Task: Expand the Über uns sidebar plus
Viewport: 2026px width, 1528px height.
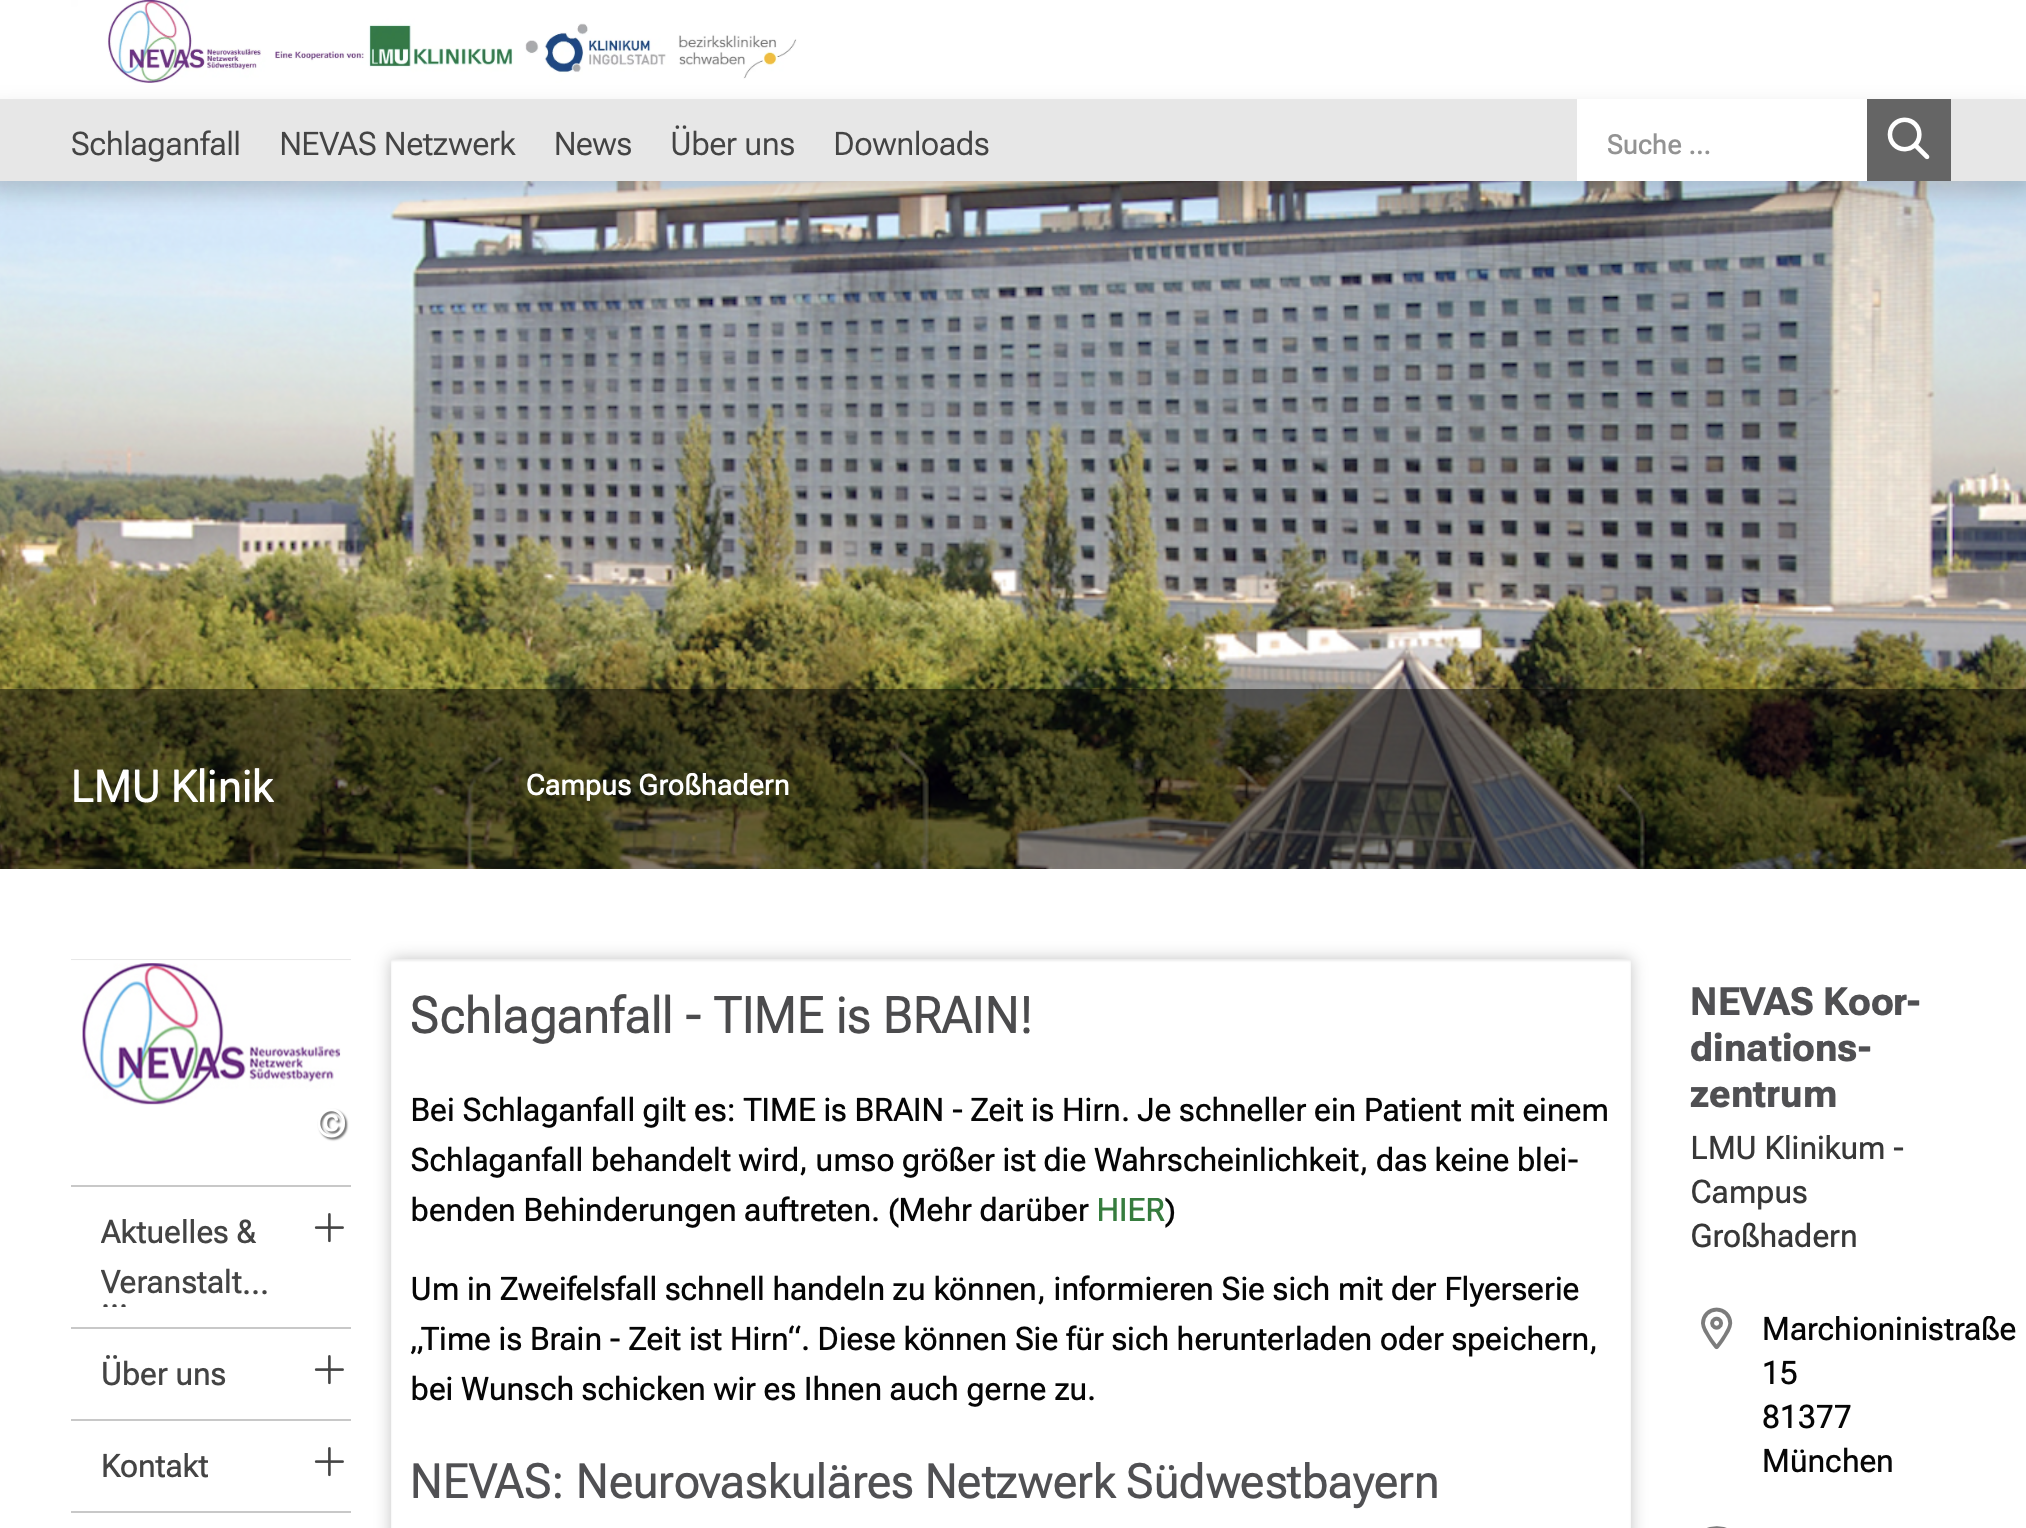Action: [329, 1370]
